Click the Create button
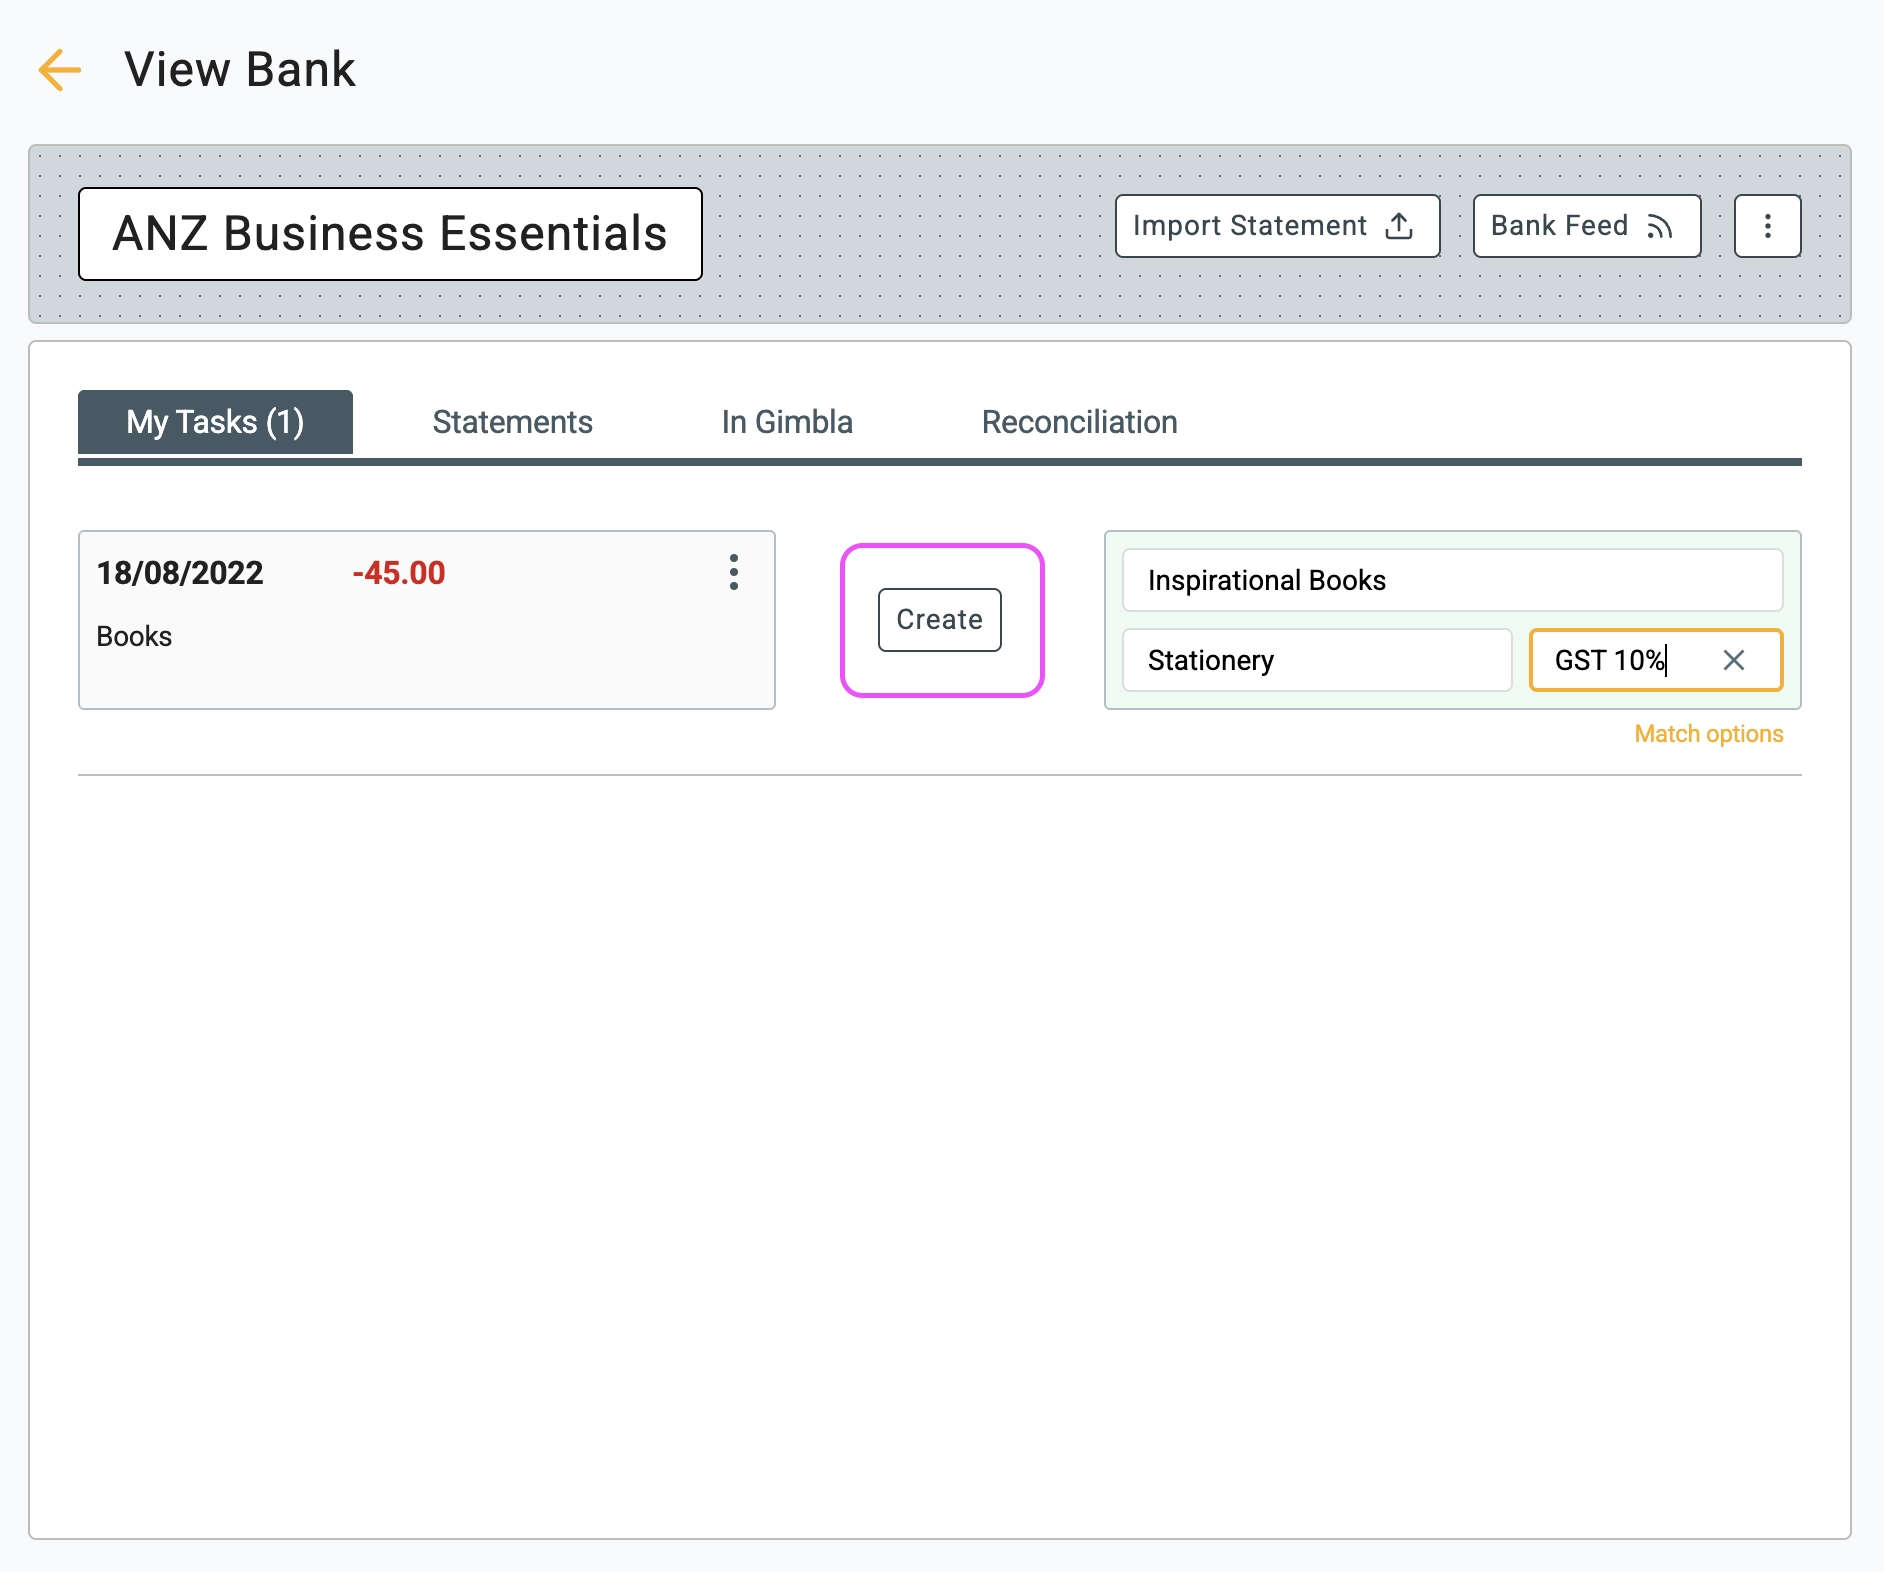The image size is (1884, 1572). point(939,620)
